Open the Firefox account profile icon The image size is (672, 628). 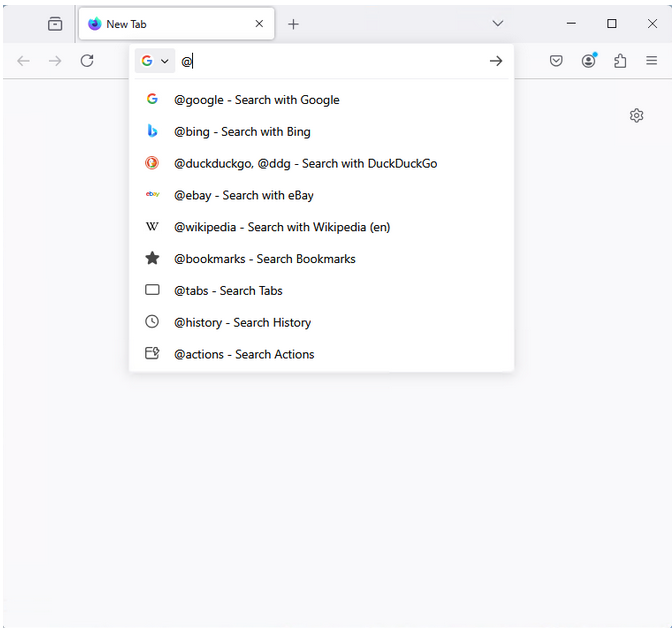[x=588, y=61]
